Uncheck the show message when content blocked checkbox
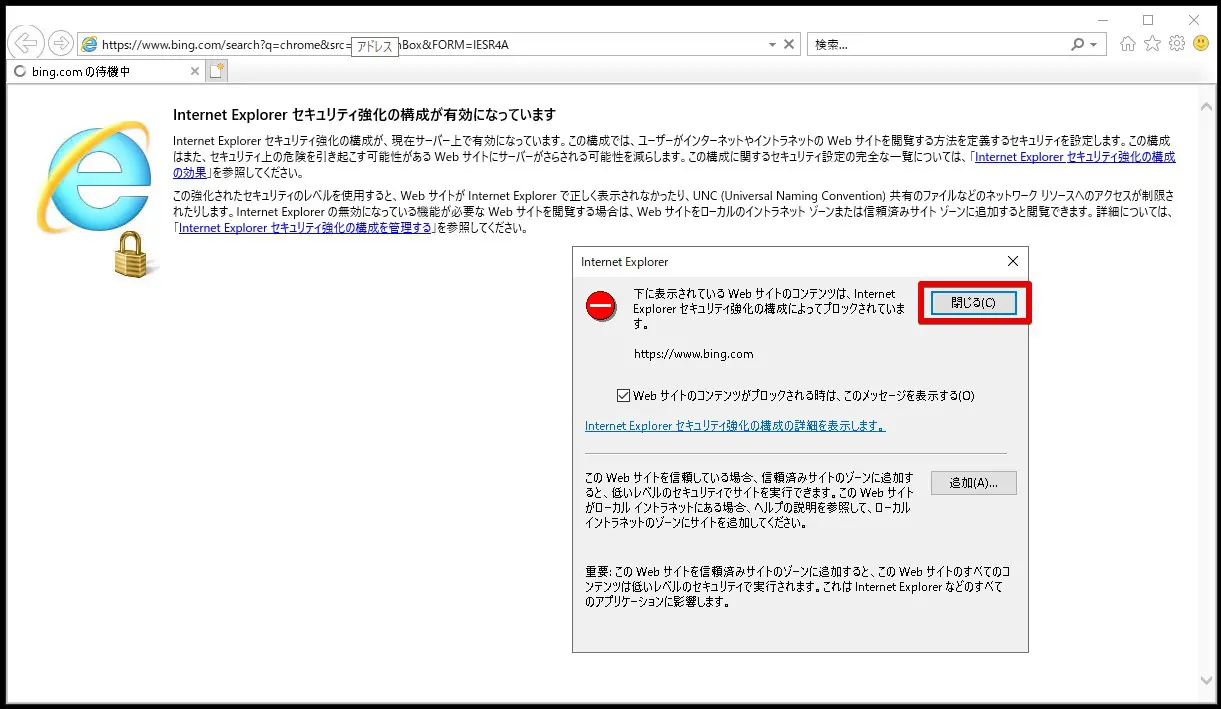This screenshot has height=709, width=1221. [x=624, y=395]
